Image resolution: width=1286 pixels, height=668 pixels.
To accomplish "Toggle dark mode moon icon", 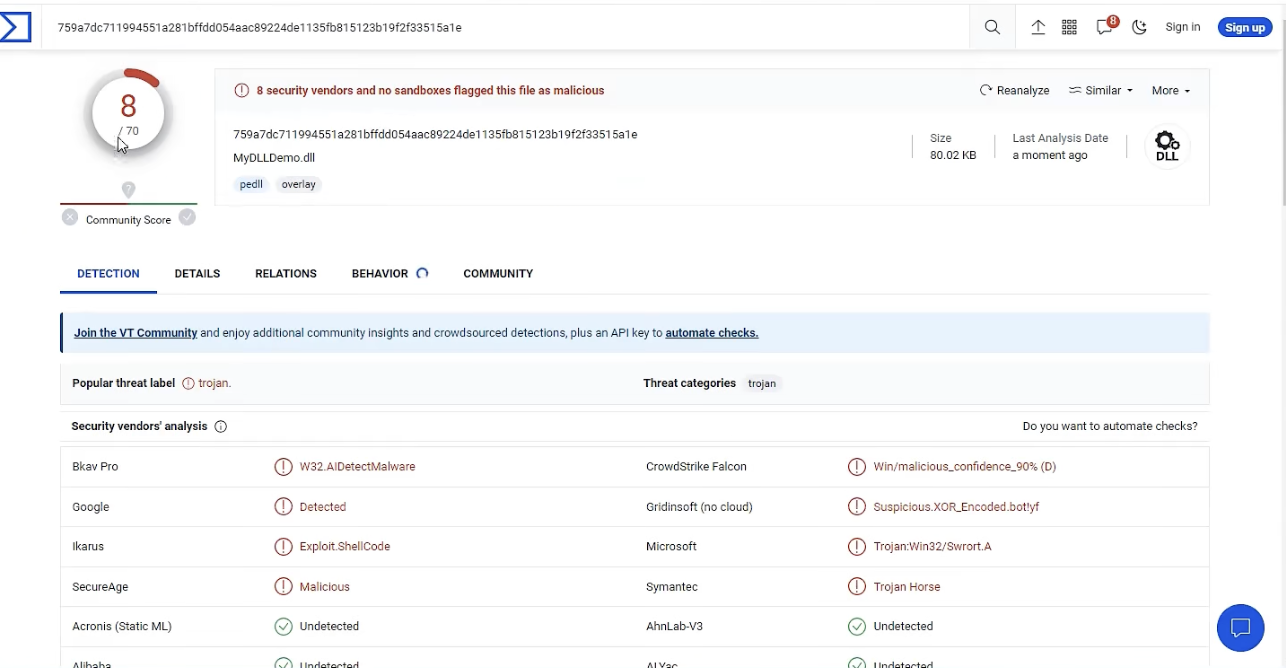I will tap(1139, 27).
